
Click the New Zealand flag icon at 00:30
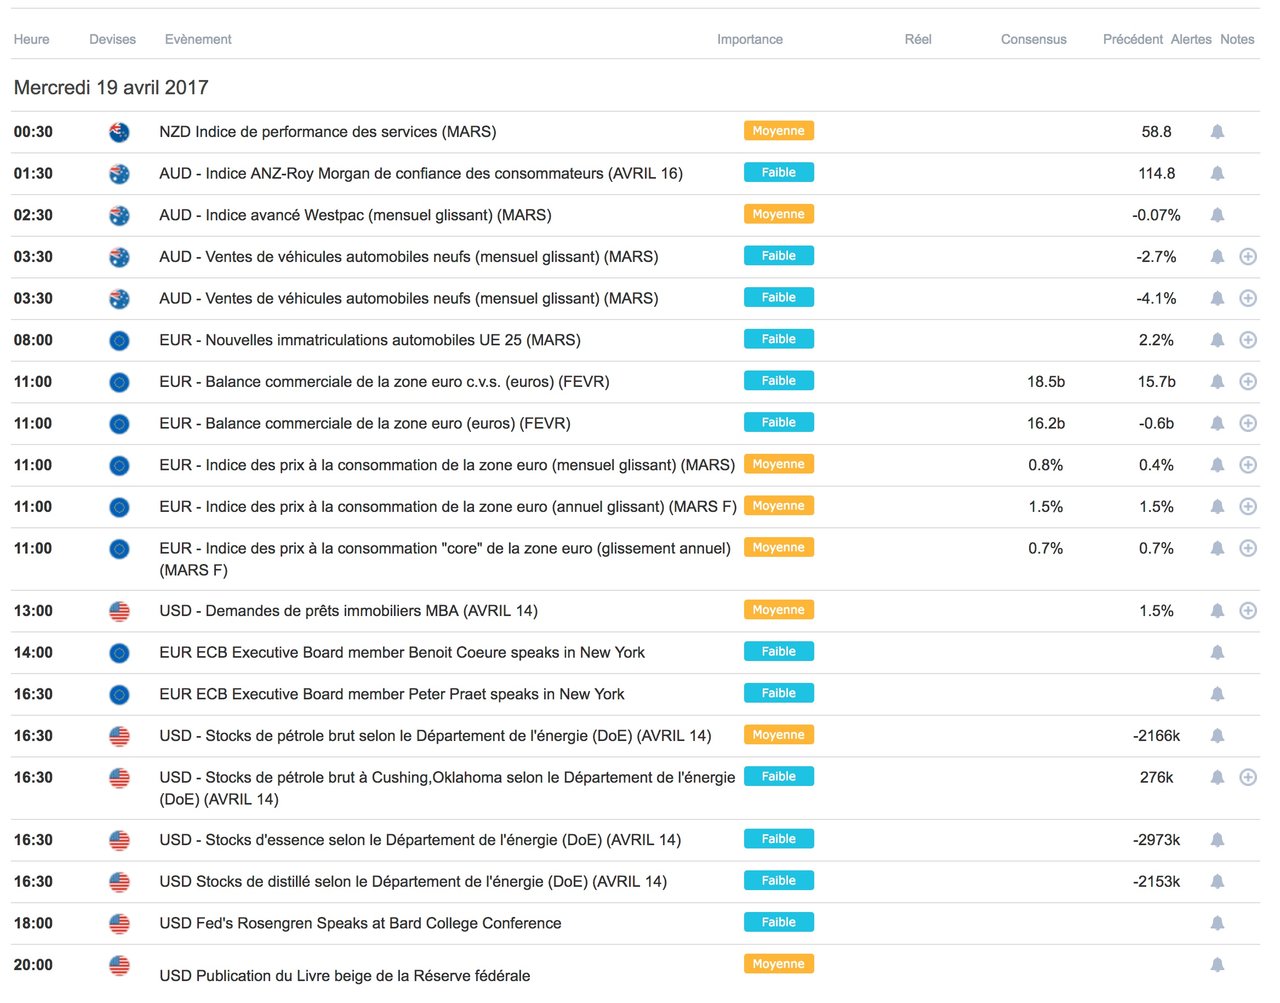[x=119, y=132]
